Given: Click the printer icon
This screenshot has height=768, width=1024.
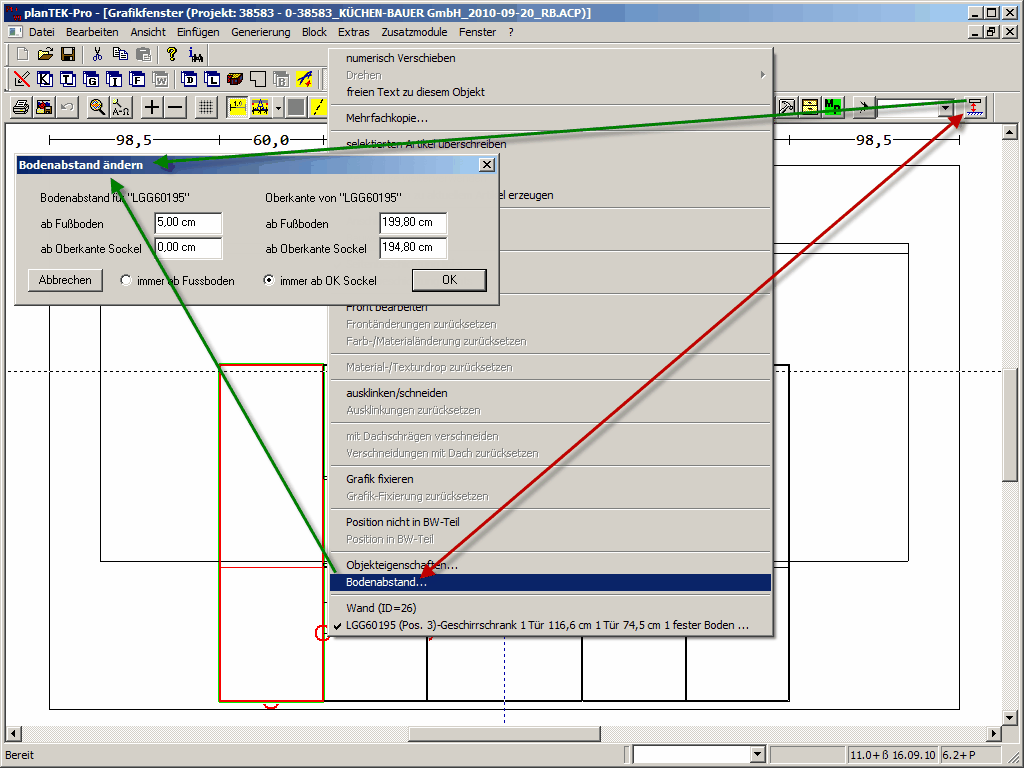Looking at the screenshot, I should pos(20,107).
